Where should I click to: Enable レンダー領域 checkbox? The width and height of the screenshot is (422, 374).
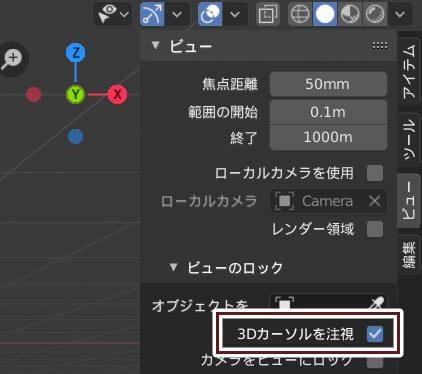[x=375, y=229]
